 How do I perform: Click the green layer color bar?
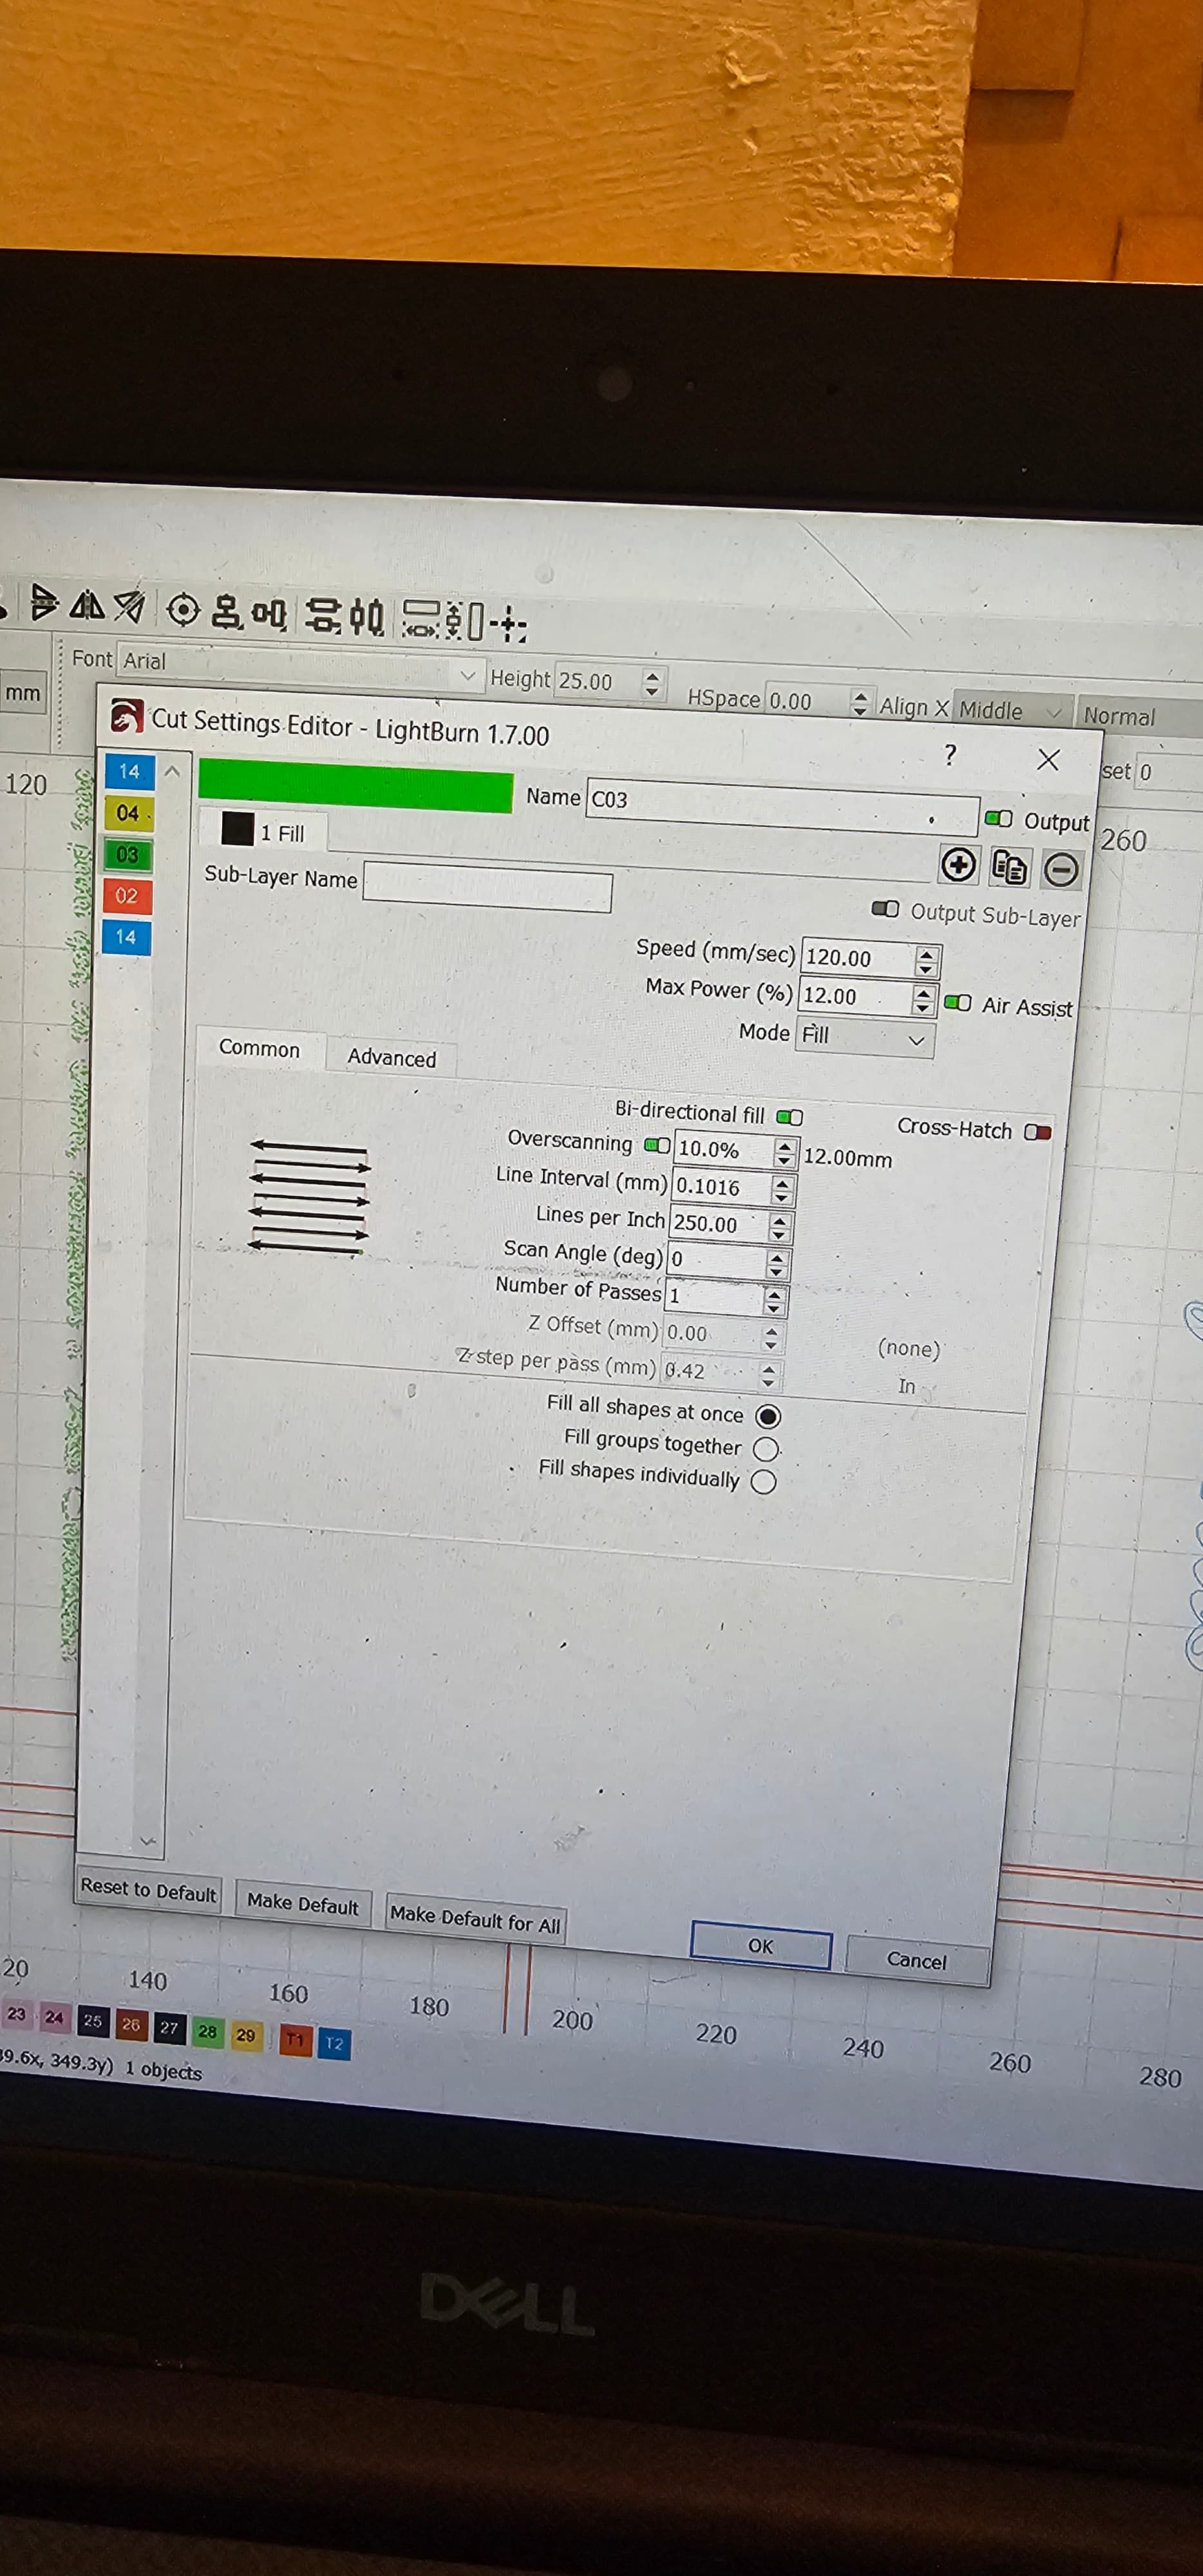point(355,785)
